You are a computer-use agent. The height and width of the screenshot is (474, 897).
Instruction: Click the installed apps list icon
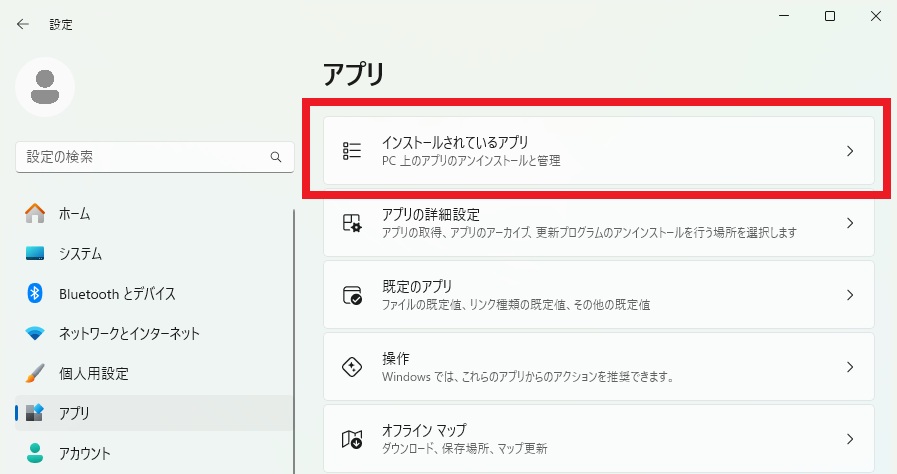(352, 151)
